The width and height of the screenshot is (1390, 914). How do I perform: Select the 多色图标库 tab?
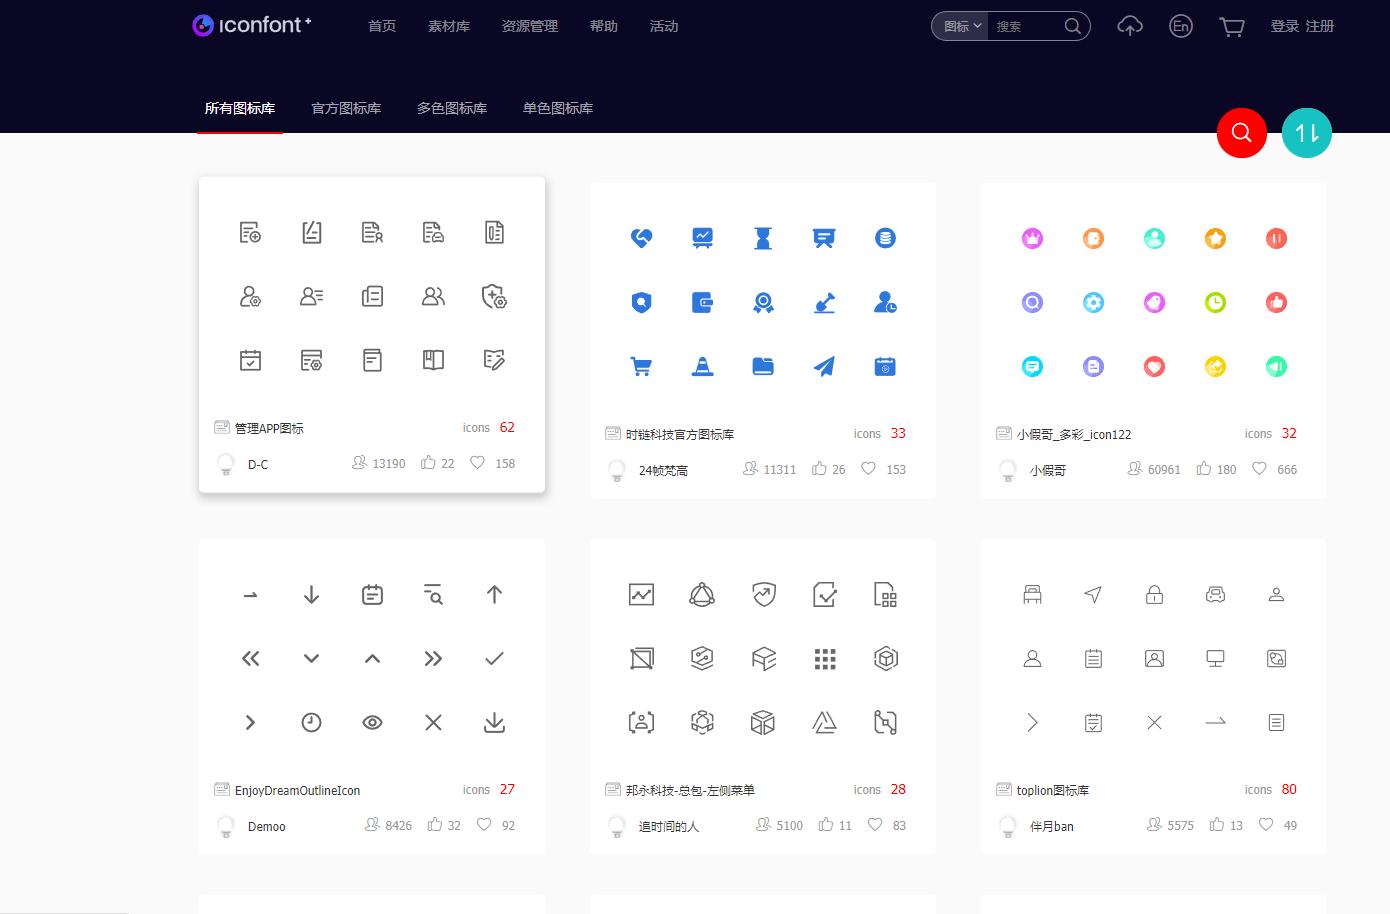tap(452, 108)
